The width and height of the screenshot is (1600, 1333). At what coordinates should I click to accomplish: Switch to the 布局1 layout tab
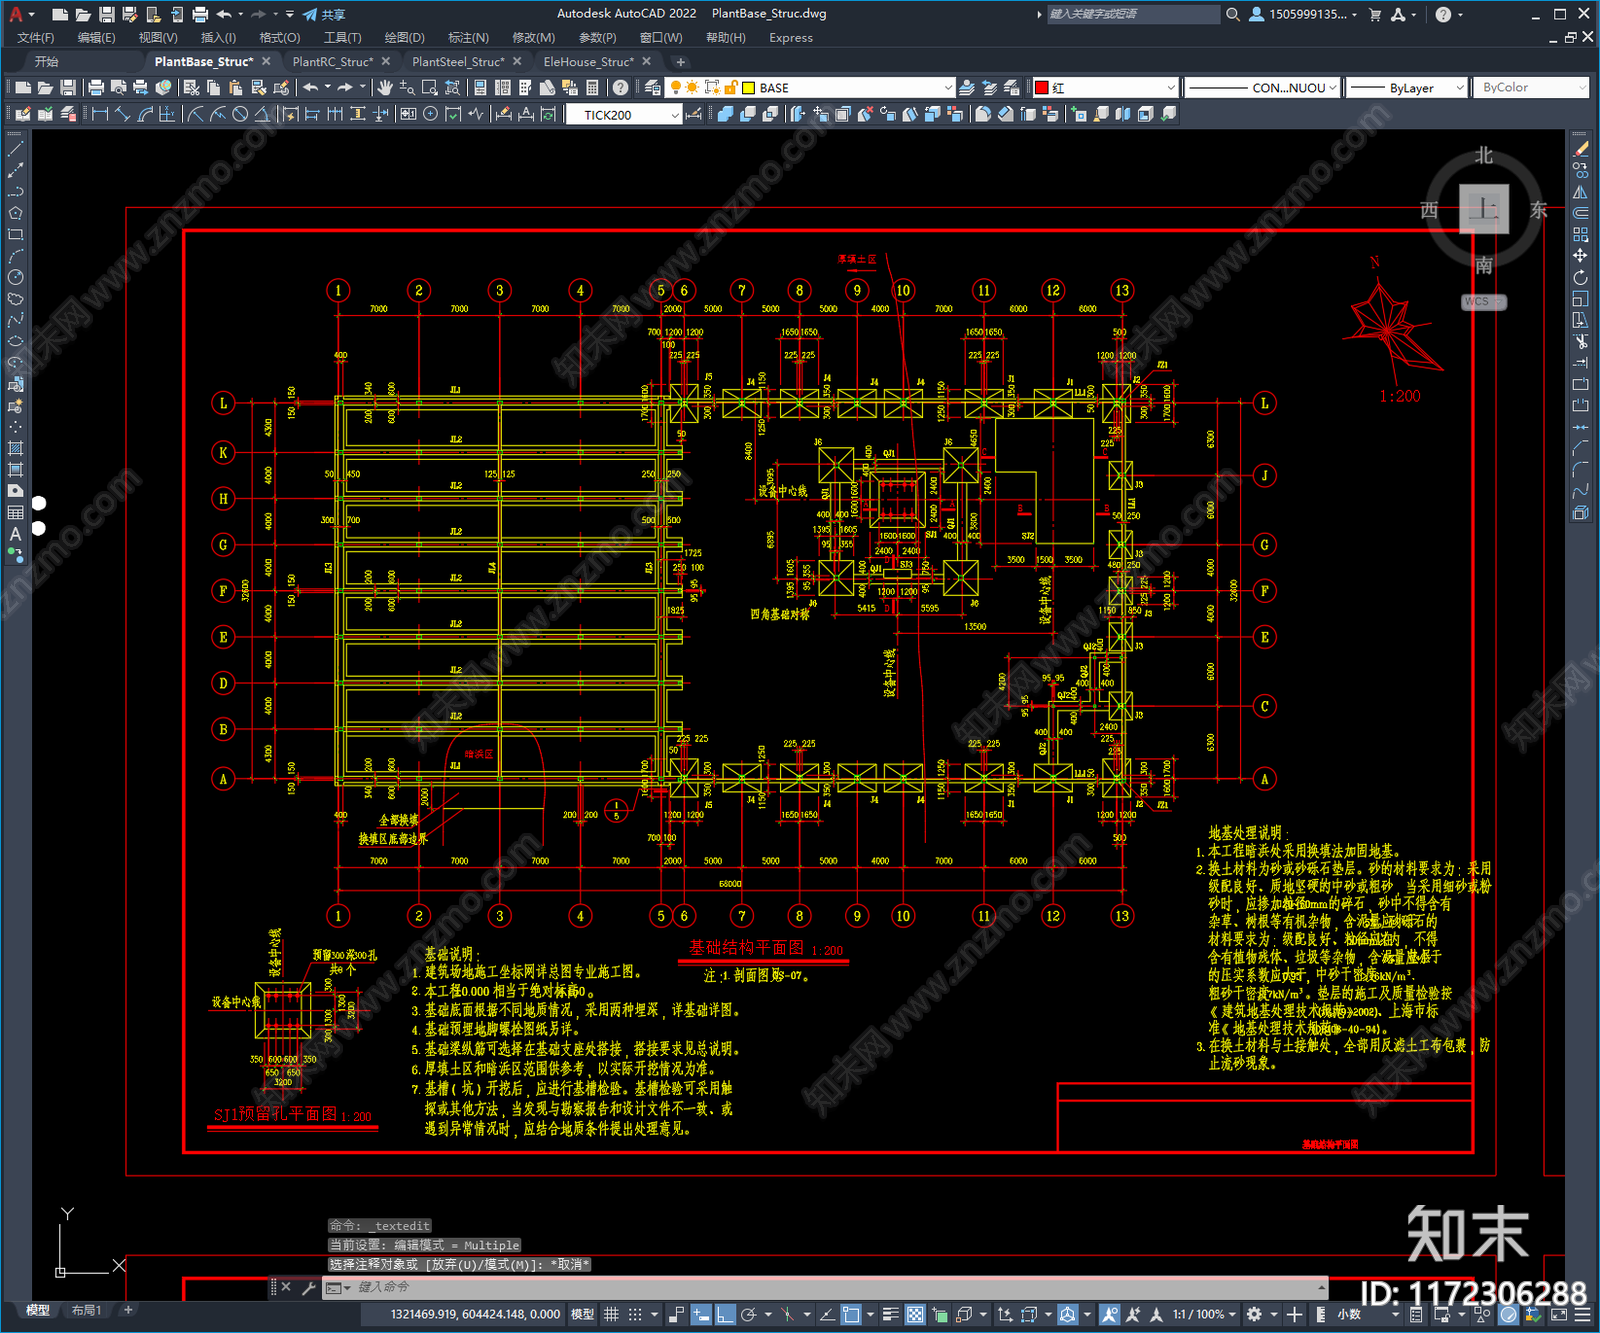click(86, 1310)
